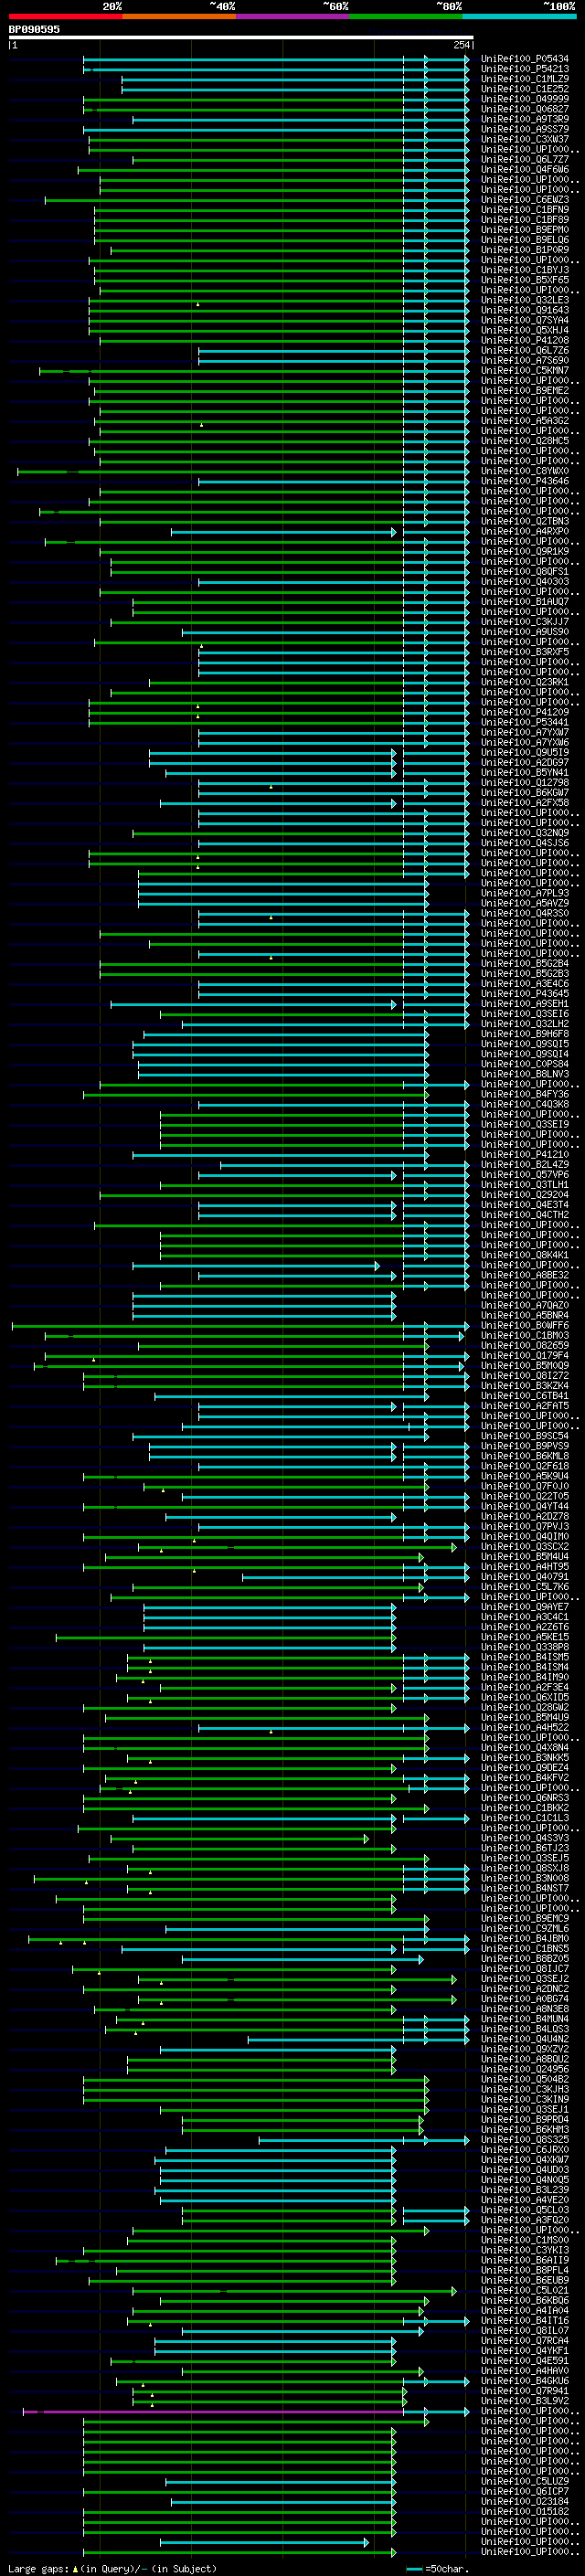The height and width of the screenshot is (2576, 585).
Task: Click the green ~80% identity legend segment
Action: 406,16
